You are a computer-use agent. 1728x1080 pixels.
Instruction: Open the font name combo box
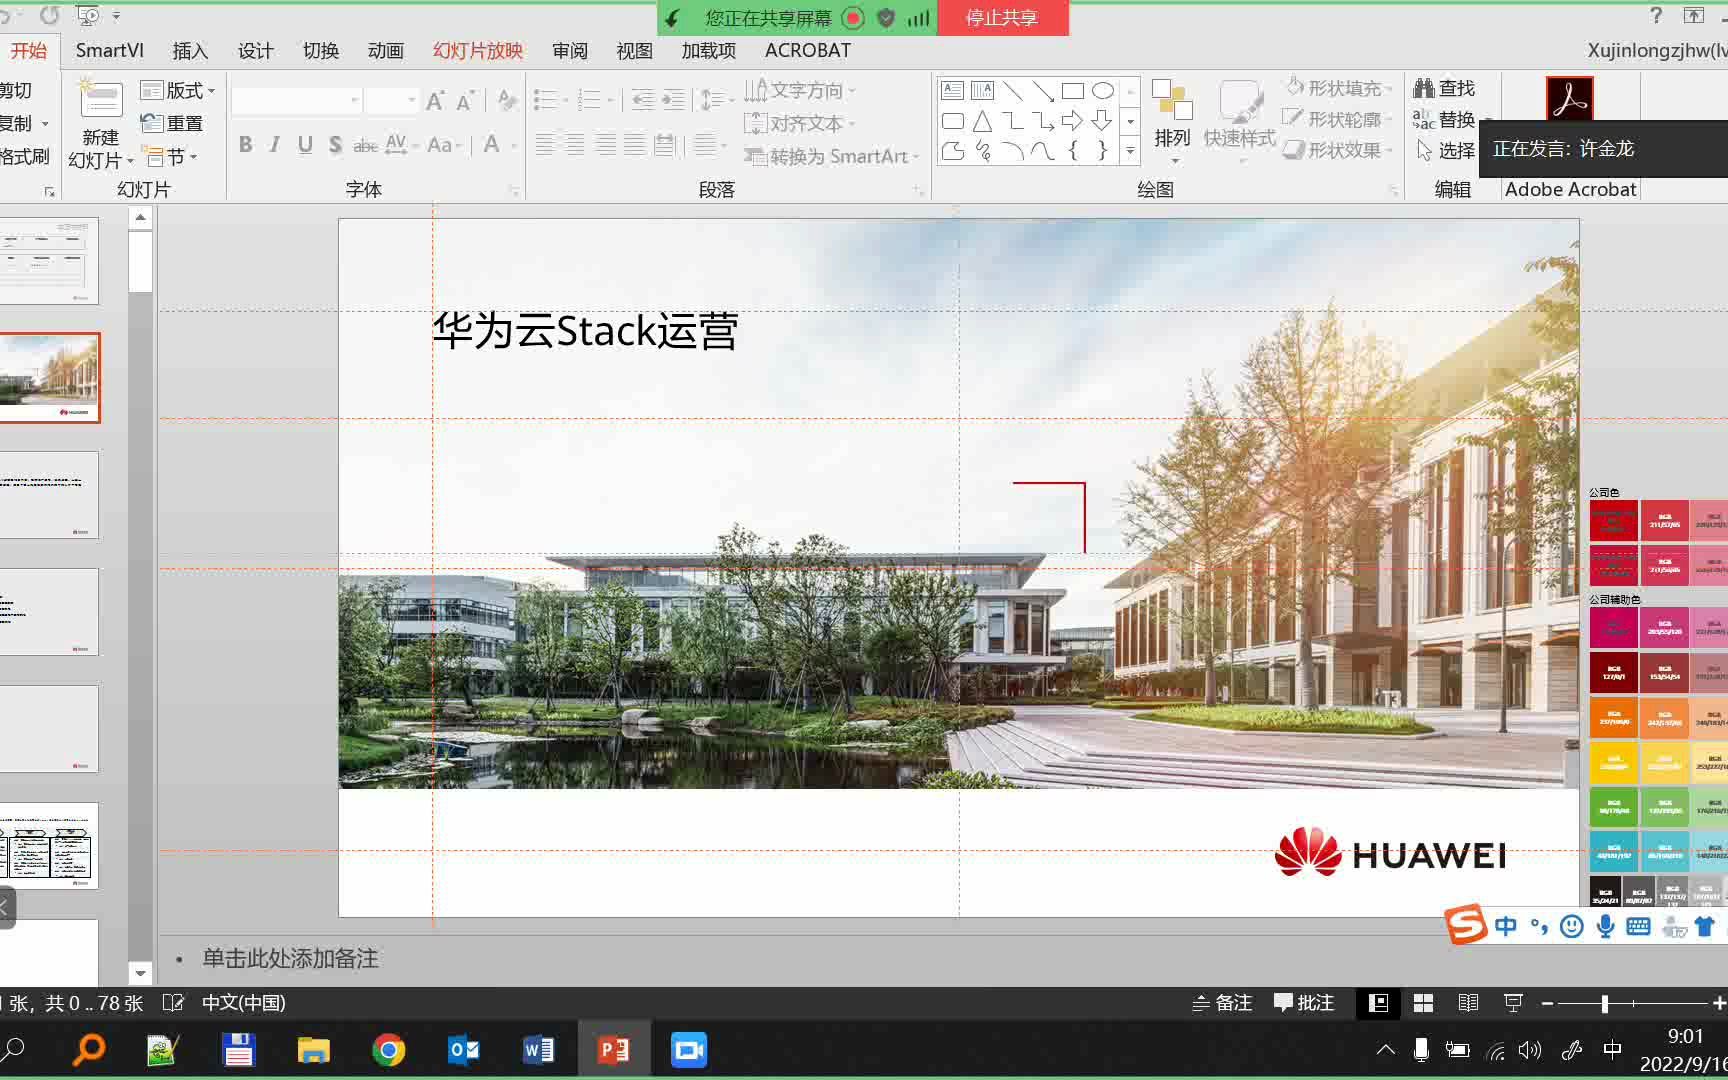[x=296, y=100]
